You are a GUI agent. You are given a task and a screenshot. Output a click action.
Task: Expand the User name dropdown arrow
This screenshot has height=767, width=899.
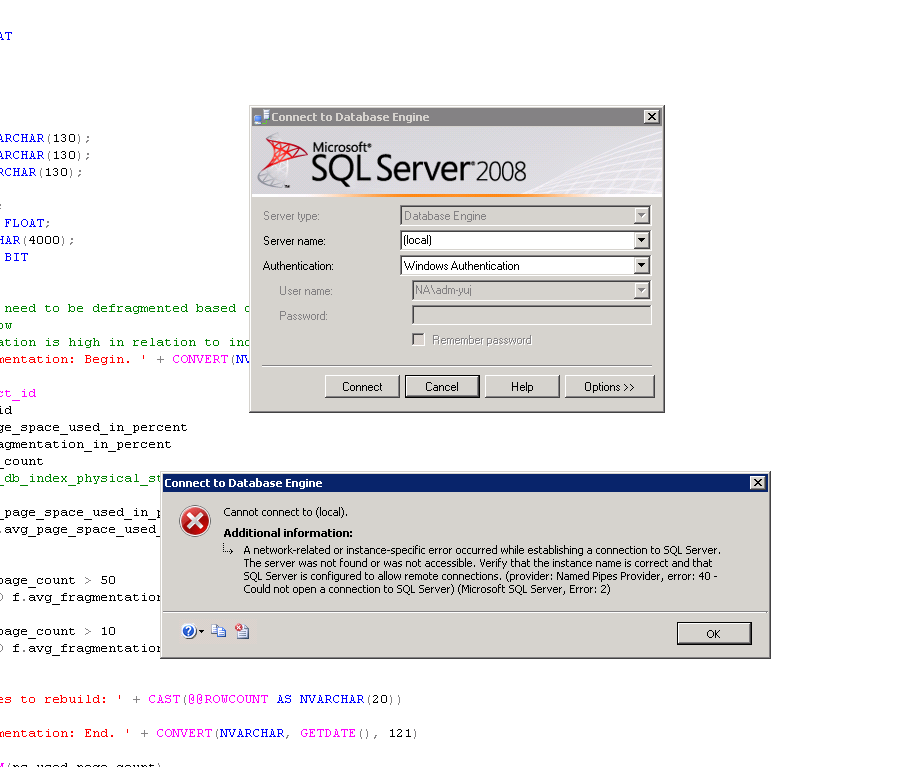[642, 291]
